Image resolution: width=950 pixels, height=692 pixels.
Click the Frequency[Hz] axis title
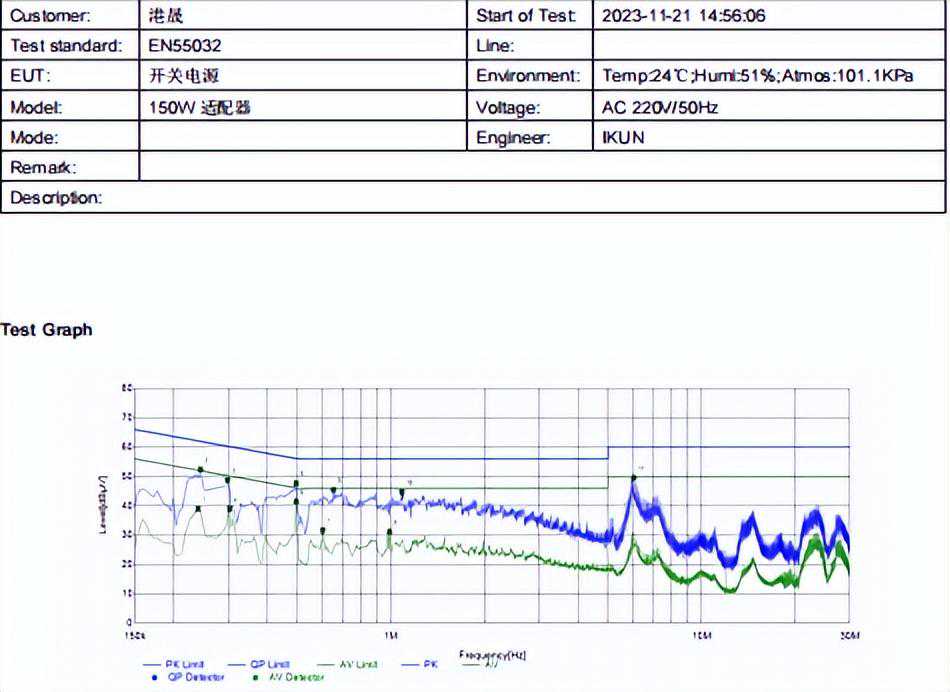492,655
